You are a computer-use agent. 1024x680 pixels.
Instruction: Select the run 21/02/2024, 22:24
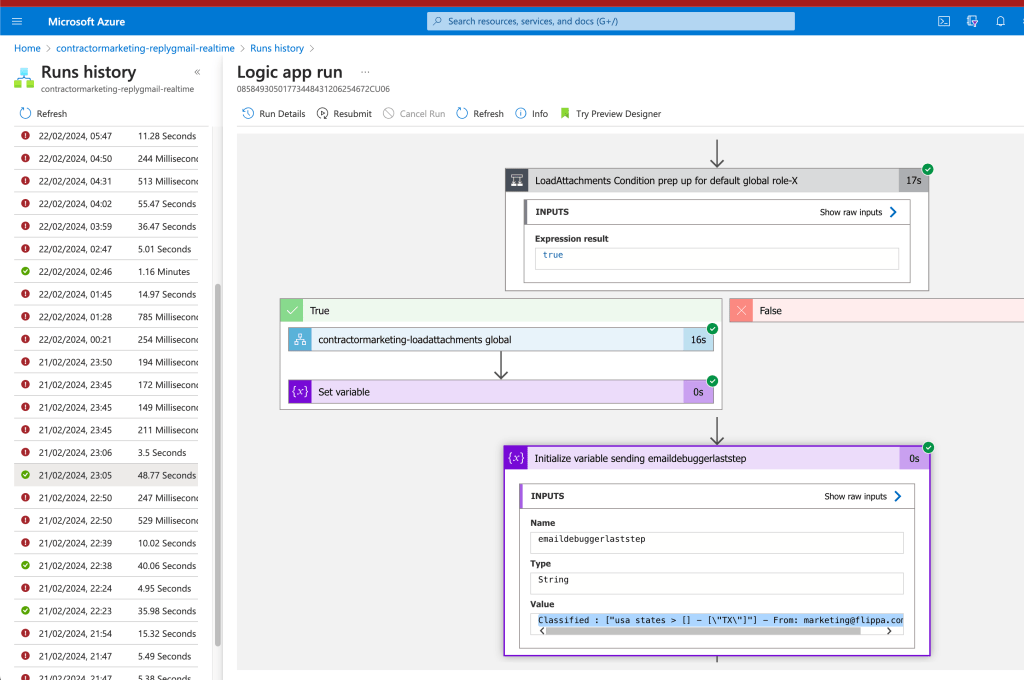[106, 589]
